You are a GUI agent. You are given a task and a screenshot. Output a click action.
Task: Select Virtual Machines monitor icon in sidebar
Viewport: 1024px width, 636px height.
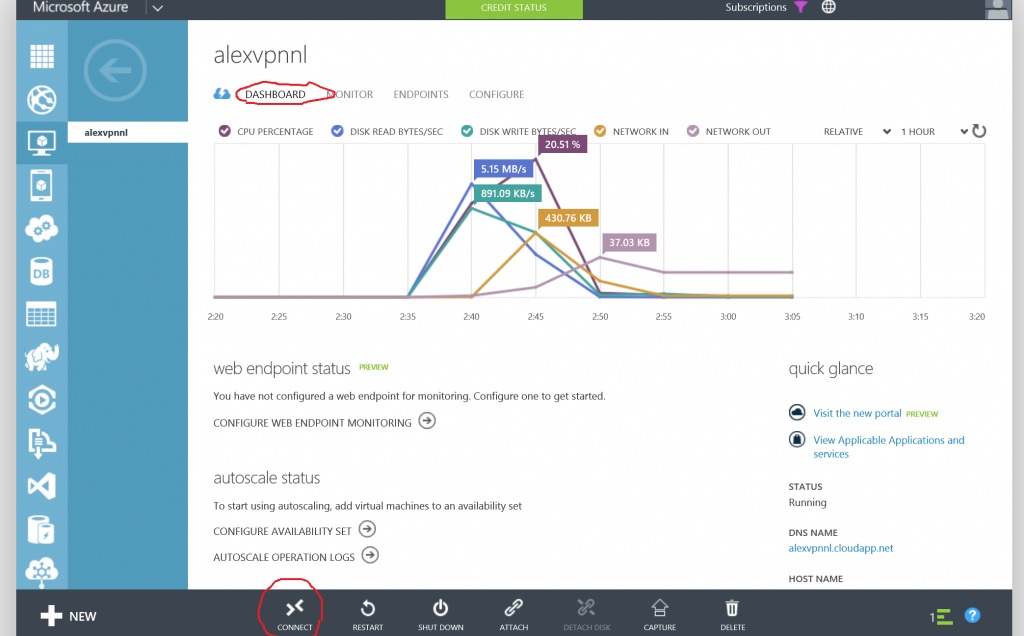coord(42,142)
